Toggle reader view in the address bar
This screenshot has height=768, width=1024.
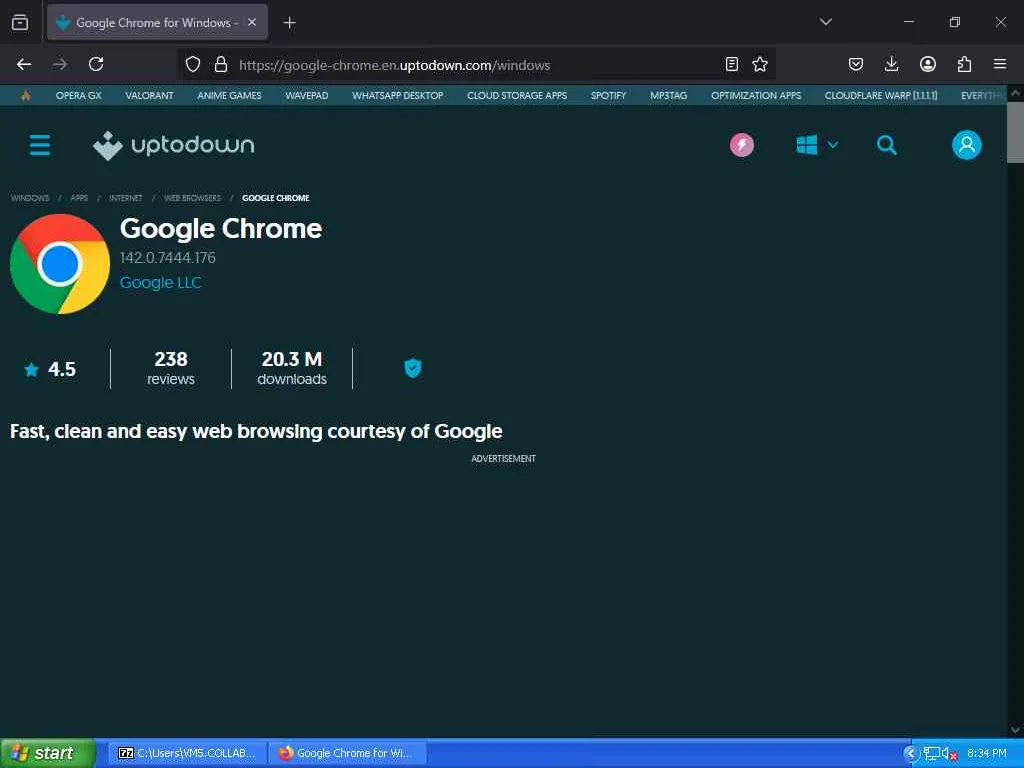pos(731,64)
